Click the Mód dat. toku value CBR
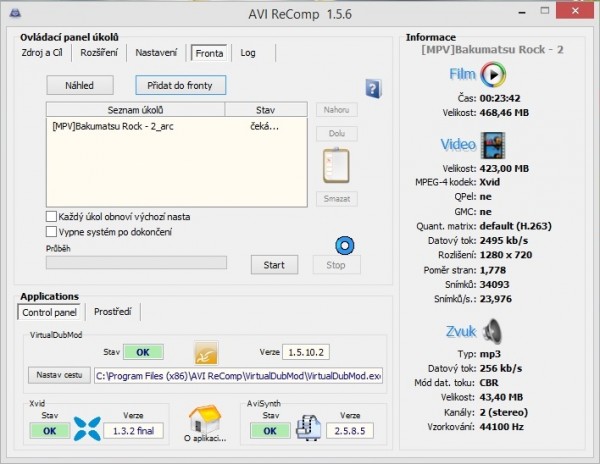 point(489,383)
